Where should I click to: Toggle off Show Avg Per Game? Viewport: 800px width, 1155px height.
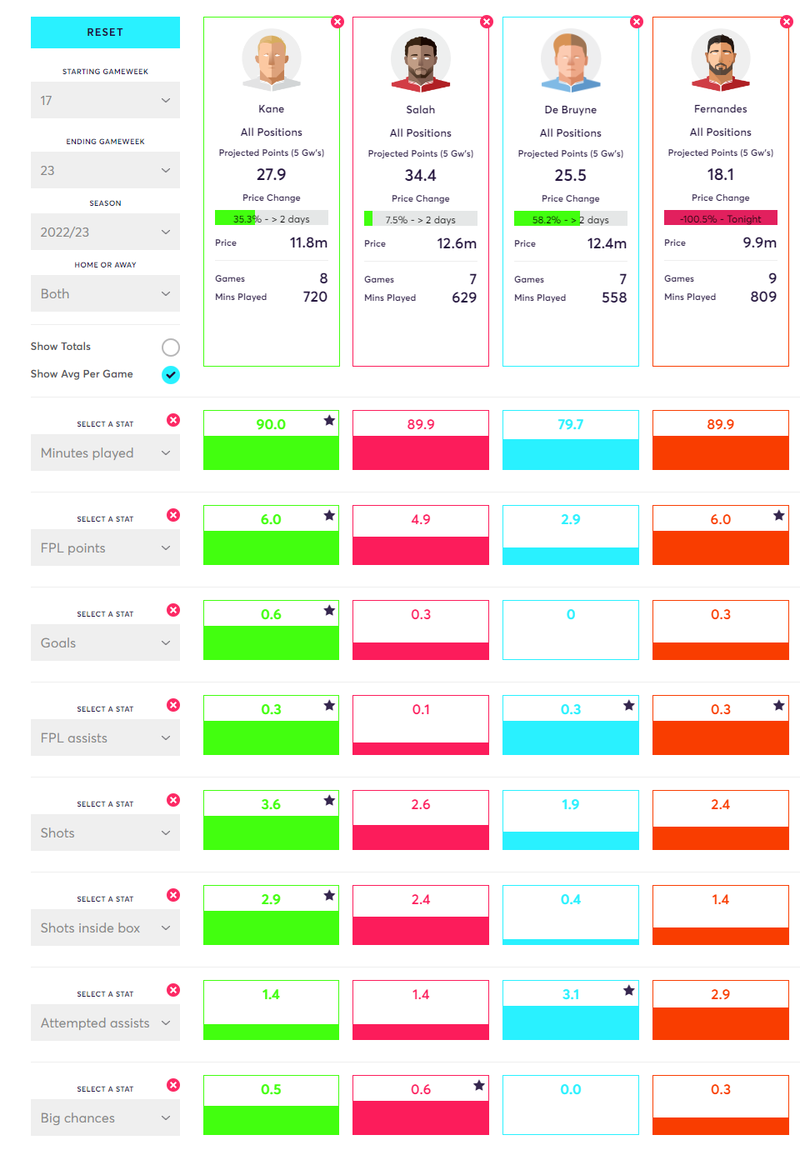point(170,375)
